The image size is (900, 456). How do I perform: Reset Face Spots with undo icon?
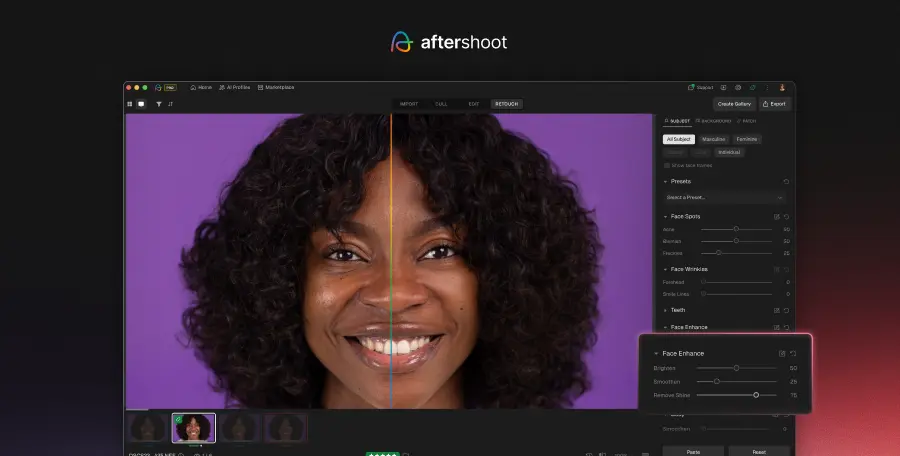tap(786, 217)
